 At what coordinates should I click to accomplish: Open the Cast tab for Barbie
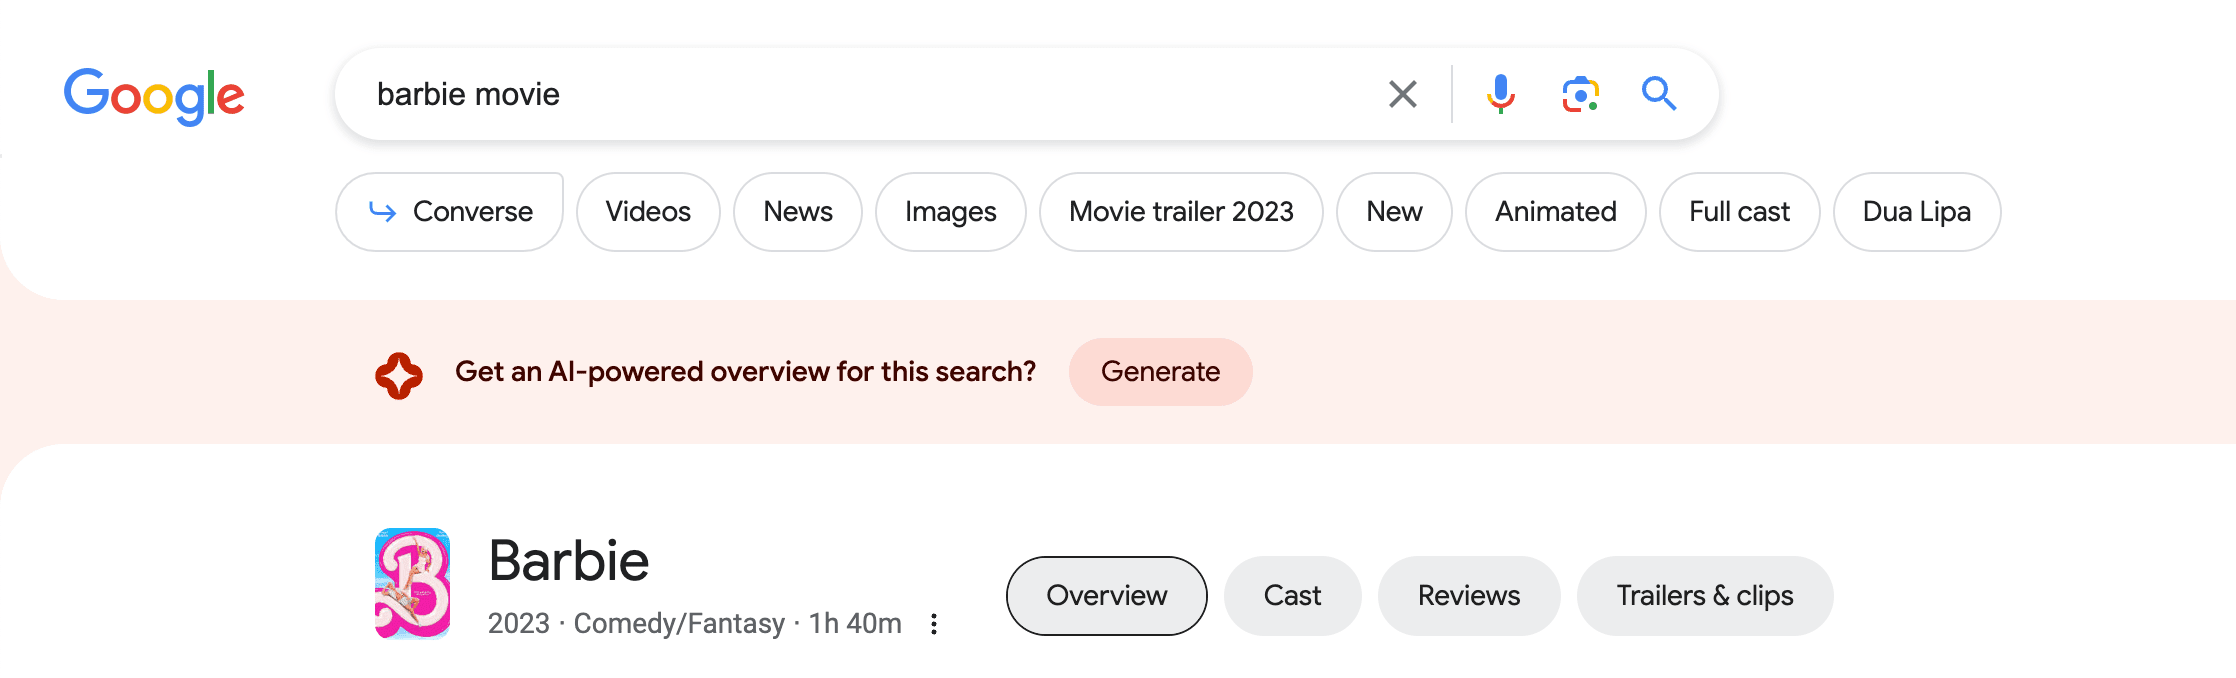pos(1293,596)
